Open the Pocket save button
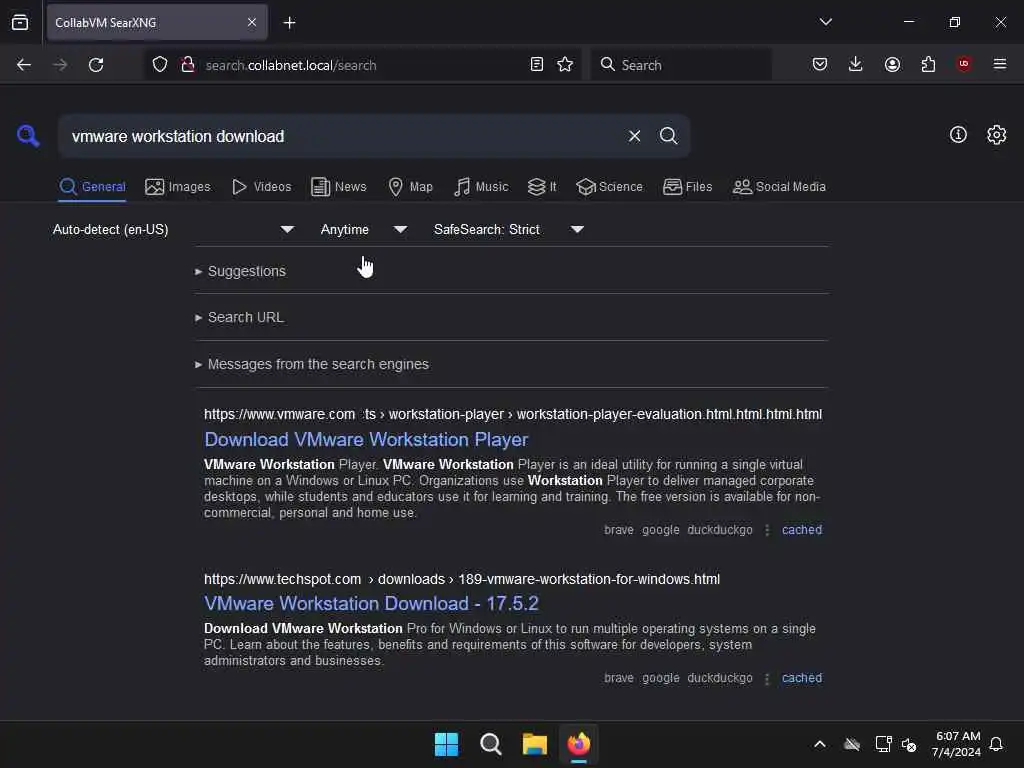 coord(820,64)
